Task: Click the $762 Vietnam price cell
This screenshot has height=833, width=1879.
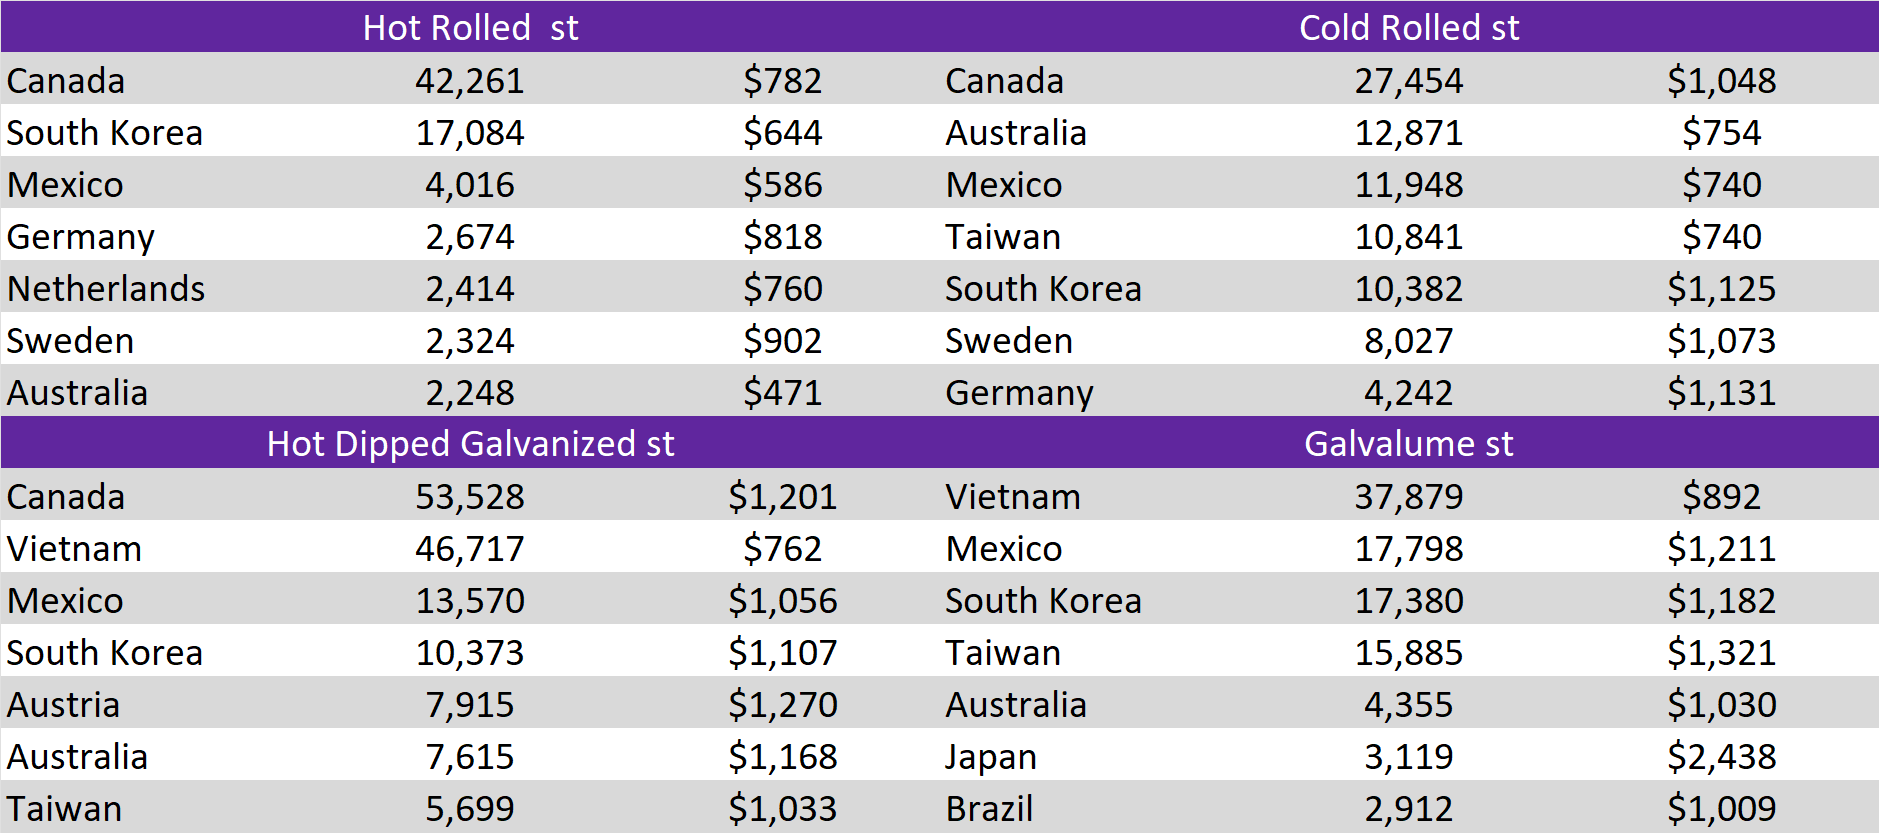Action: 782,548
